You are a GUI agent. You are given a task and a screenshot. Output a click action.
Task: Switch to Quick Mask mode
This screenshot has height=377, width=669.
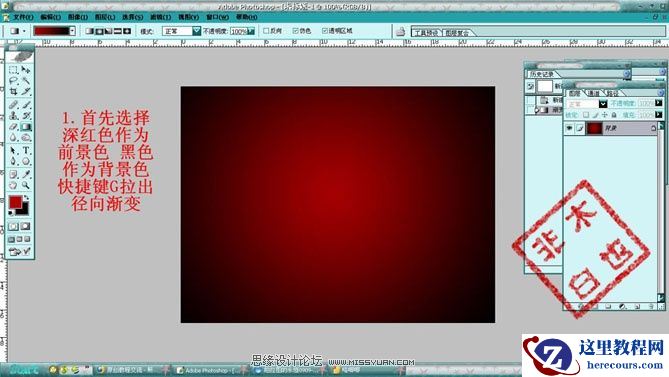26,226
